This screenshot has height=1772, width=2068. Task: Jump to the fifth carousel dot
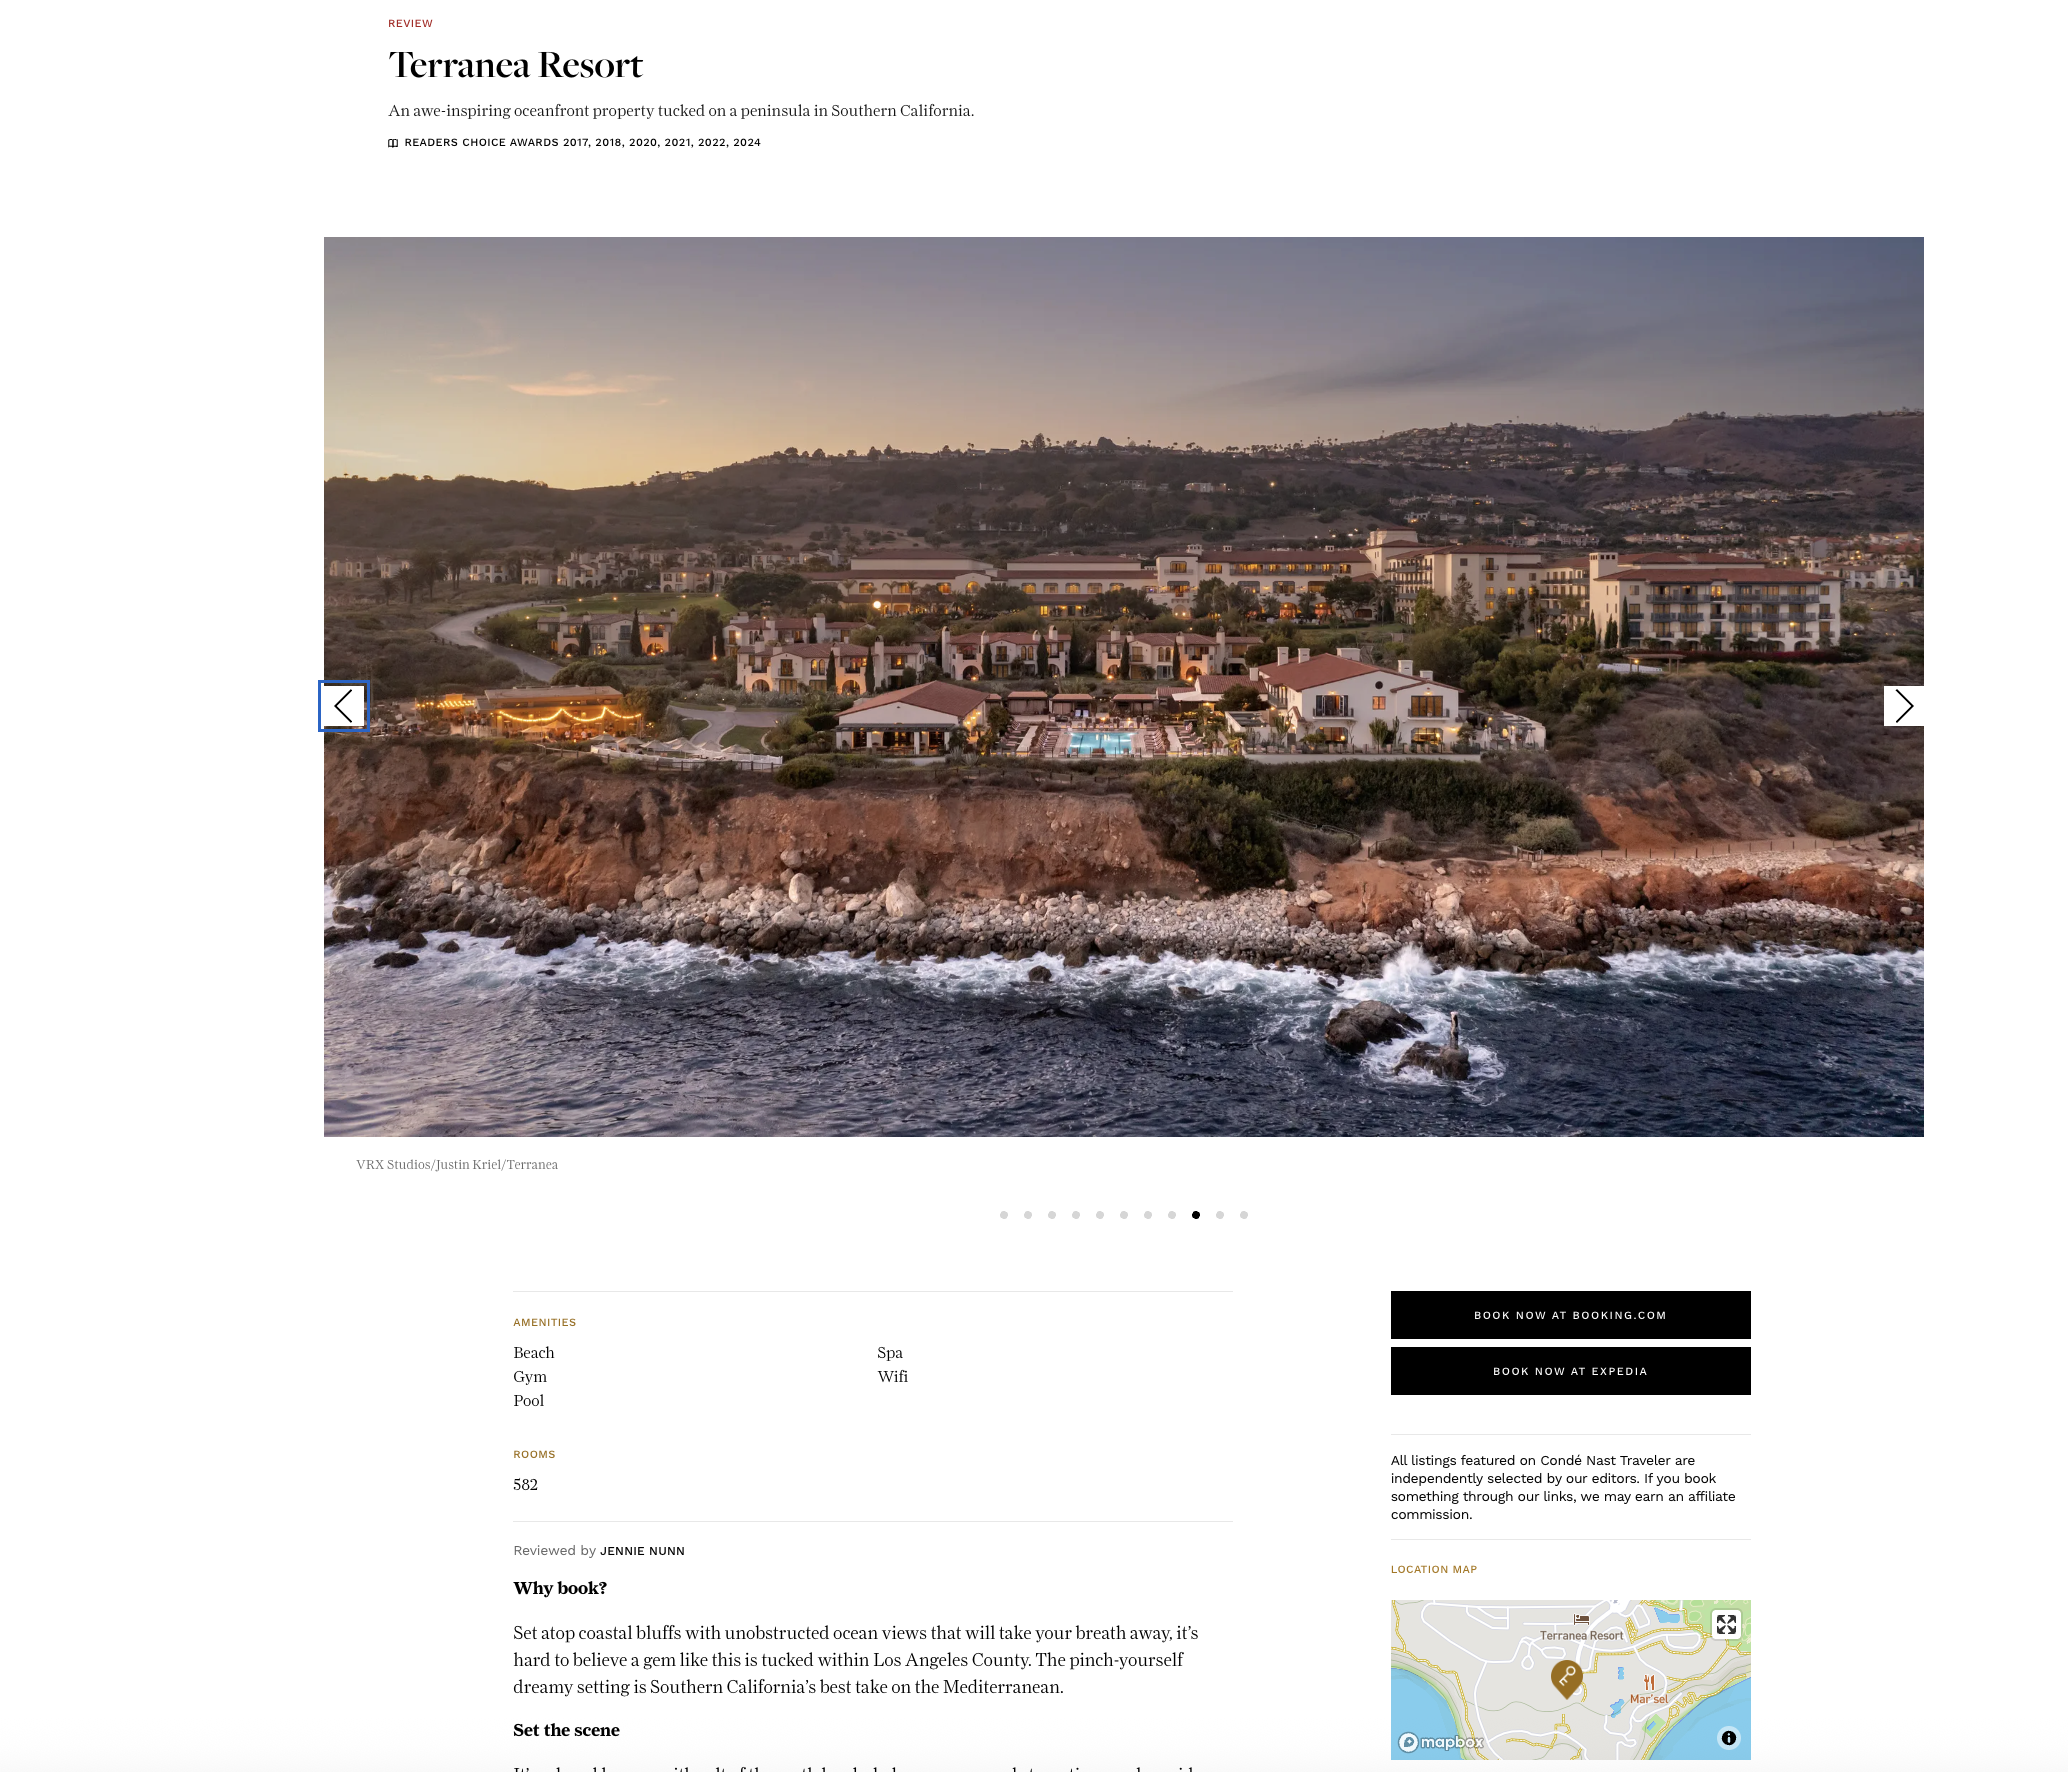pyautogui.click(x=1100, y=1215)
